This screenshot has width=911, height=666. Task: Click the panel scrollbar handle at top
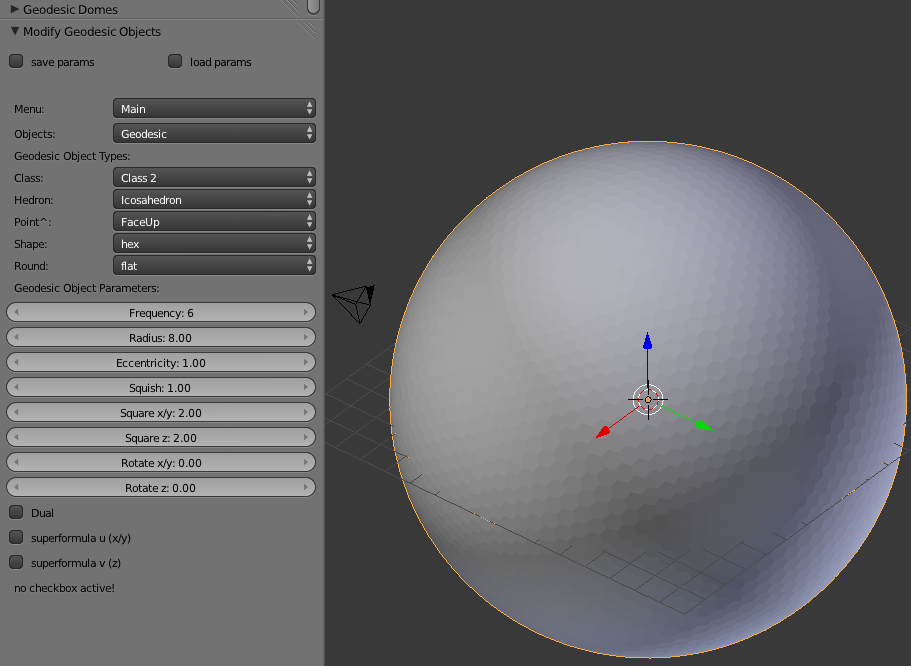(313, 6)
